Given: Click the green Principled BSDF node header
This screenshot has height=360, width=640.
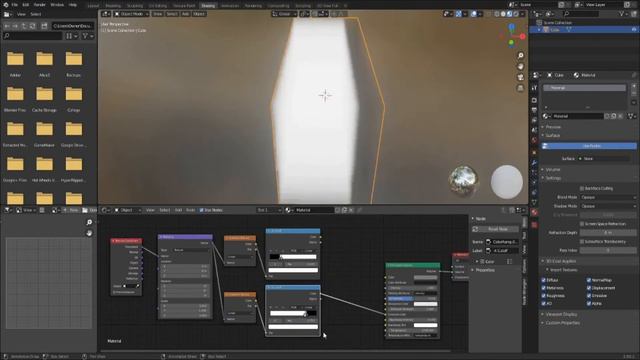Looking at the screenshot, I should pyautogui.click(x=413, y=265).
